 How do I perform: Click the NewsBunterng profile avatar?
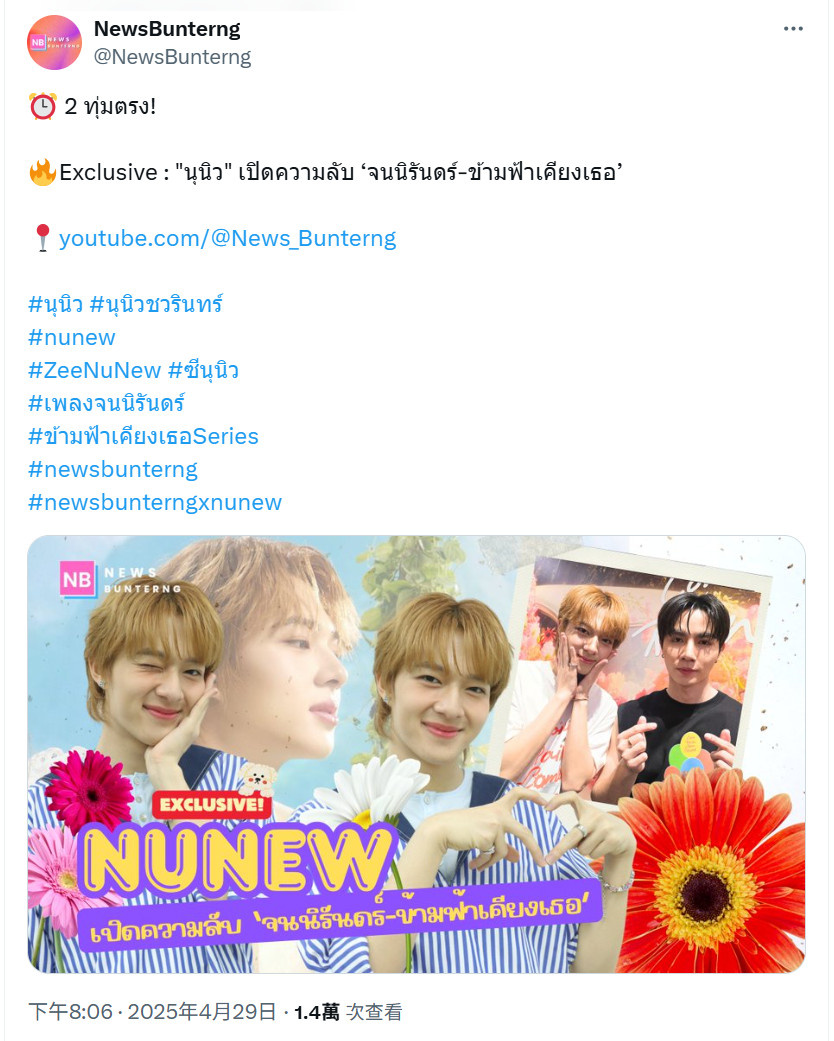(54, 42)
